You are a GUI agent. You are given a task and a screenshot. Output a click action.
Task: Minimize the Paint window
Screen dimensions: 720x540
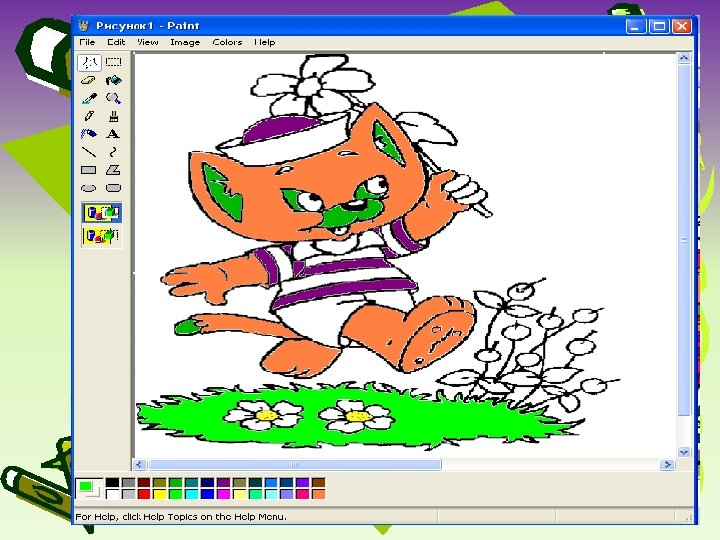tap(636, 26)
